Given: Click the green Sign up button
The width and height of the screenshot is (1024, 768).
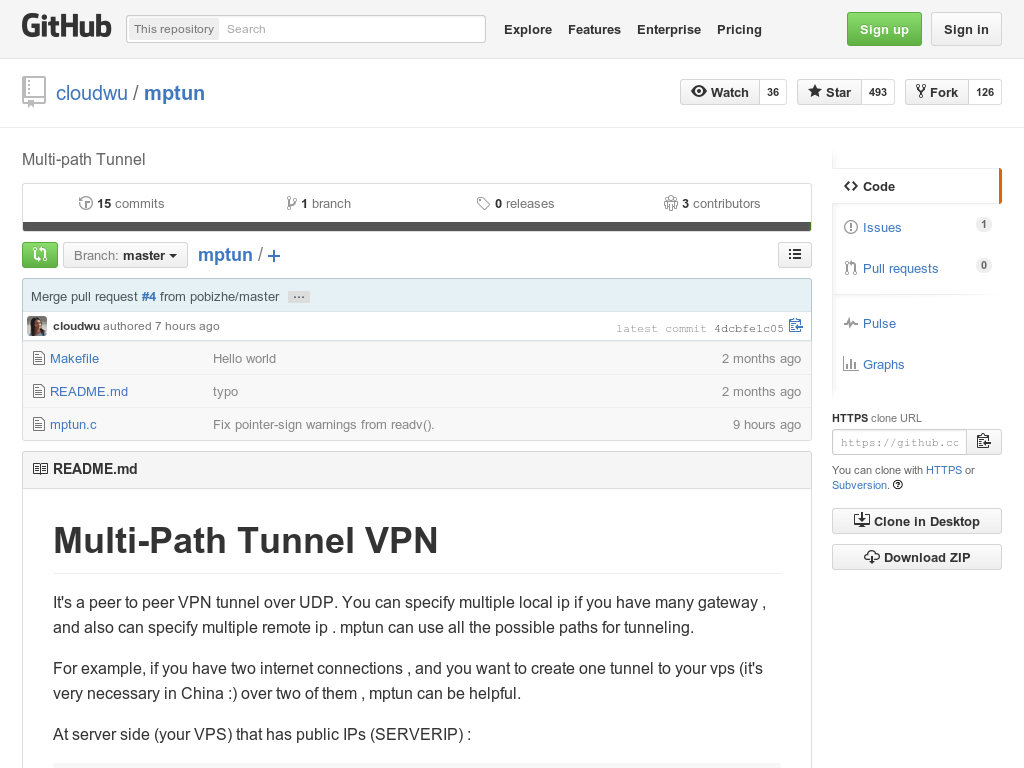Looking at the screenshot, I should [x=884, y=29].
